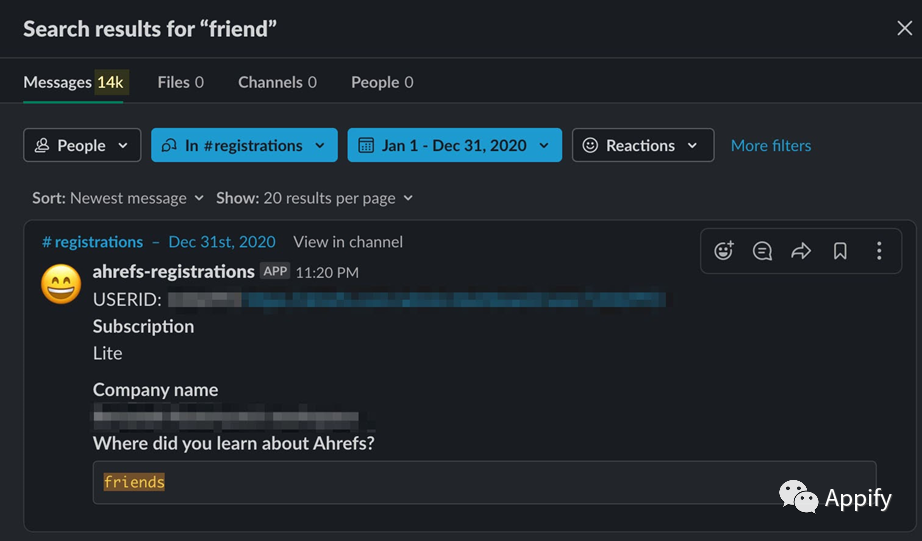The width and height of the screenshot is (922, 541).
Task: Add a reaction to the ahrefs-registrations message
Action: coord(723,251)
